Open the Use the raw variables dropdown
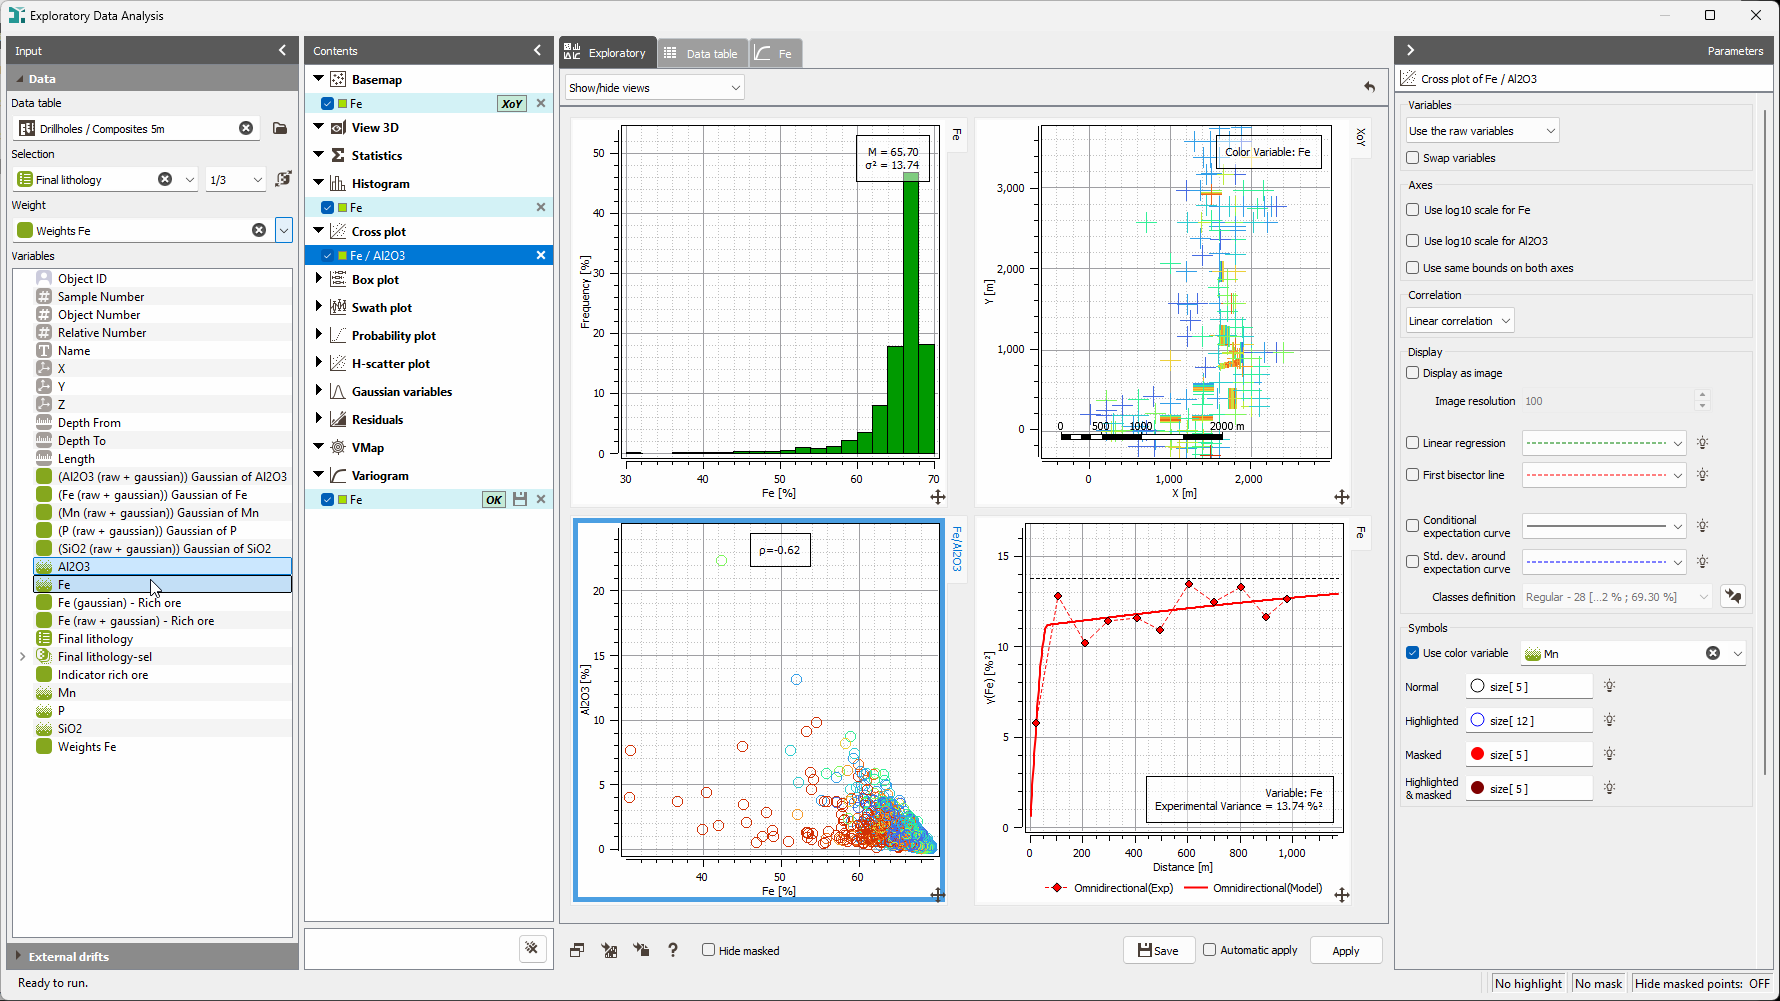The image size is (1780, 1001). (1482, 131)
